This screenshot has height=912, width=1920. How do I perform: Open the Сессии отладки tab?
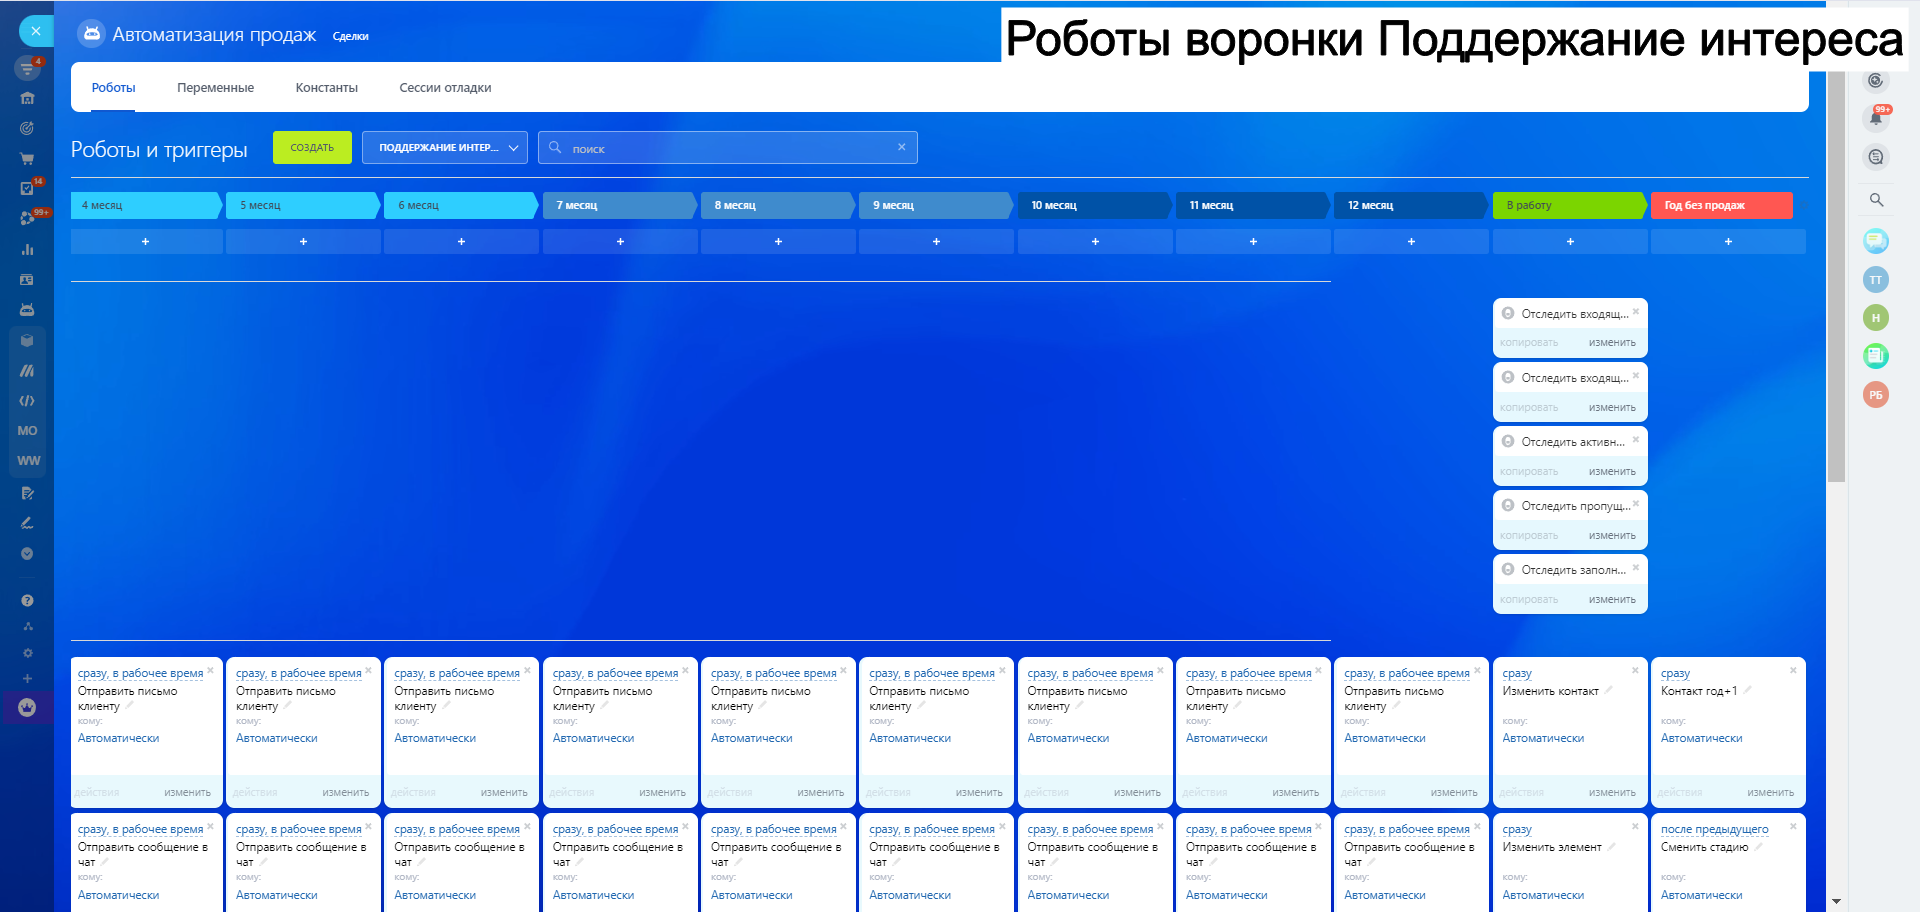[x=445, y=88]
